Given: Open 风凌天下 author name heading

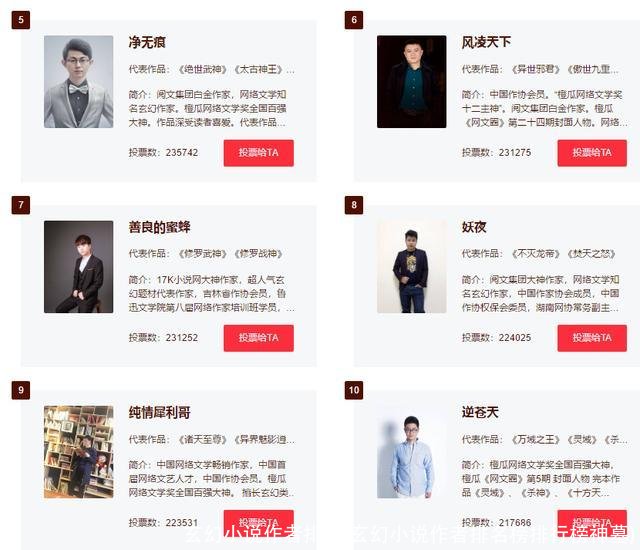Looking at the screenshot, I should click(x=486, y=42).
